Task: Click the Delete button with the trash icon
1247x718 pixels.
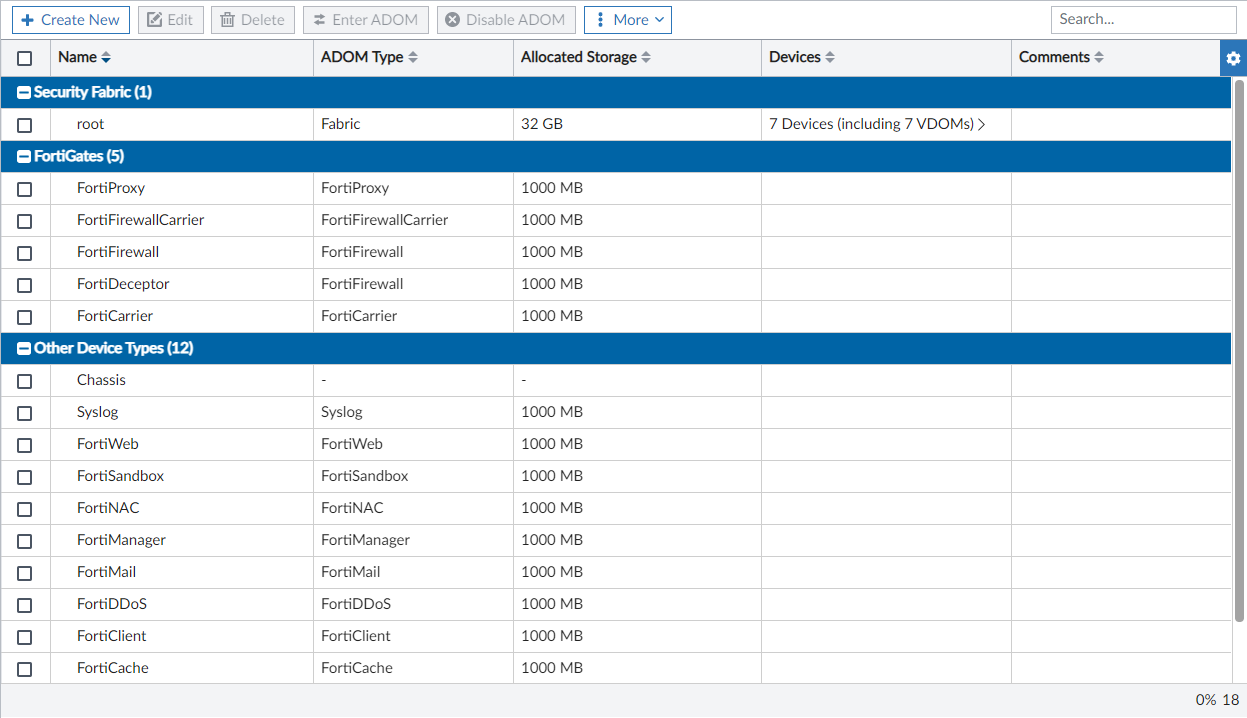Action: pyautogui.click(x=253, y=20)
